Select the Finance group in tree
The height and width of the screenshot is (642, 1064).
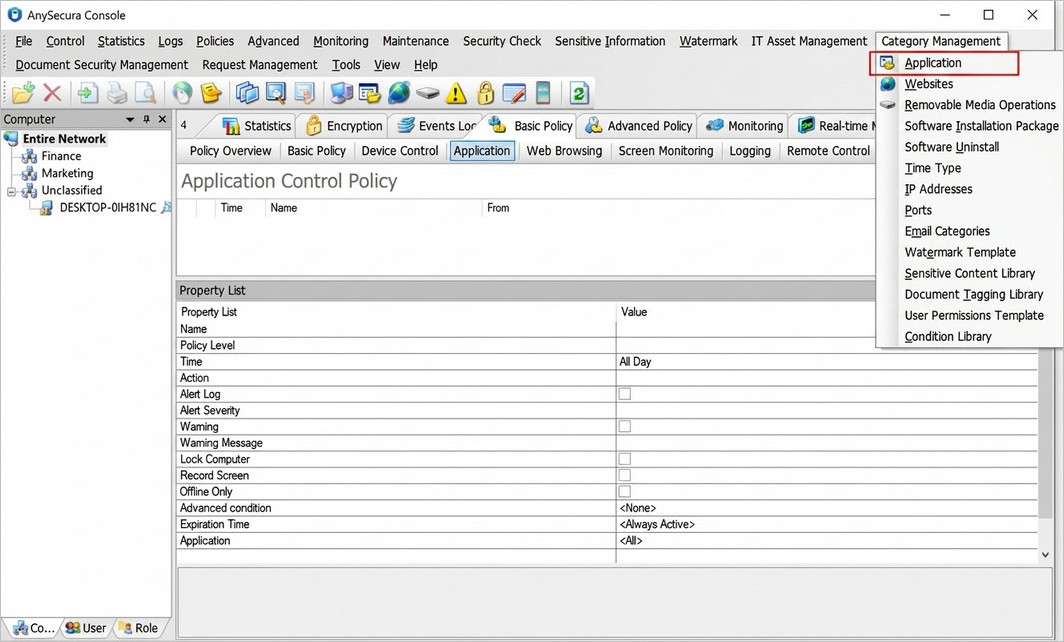point(61,156)
